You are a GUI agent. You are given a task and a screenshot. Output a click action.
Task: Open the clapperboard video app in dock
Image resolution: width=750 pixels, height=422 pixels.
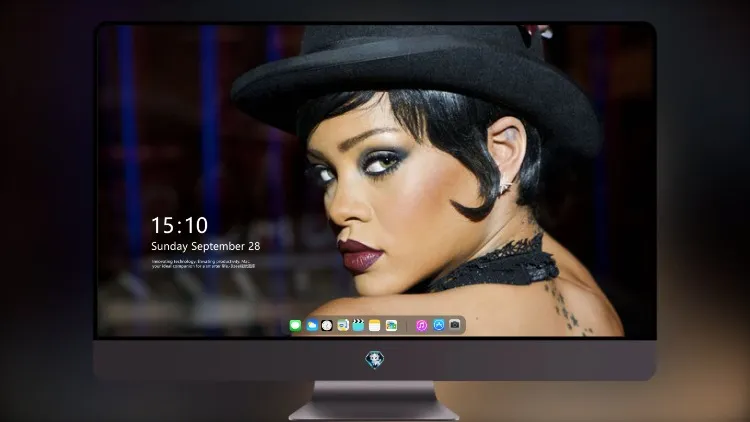(358, 325)
